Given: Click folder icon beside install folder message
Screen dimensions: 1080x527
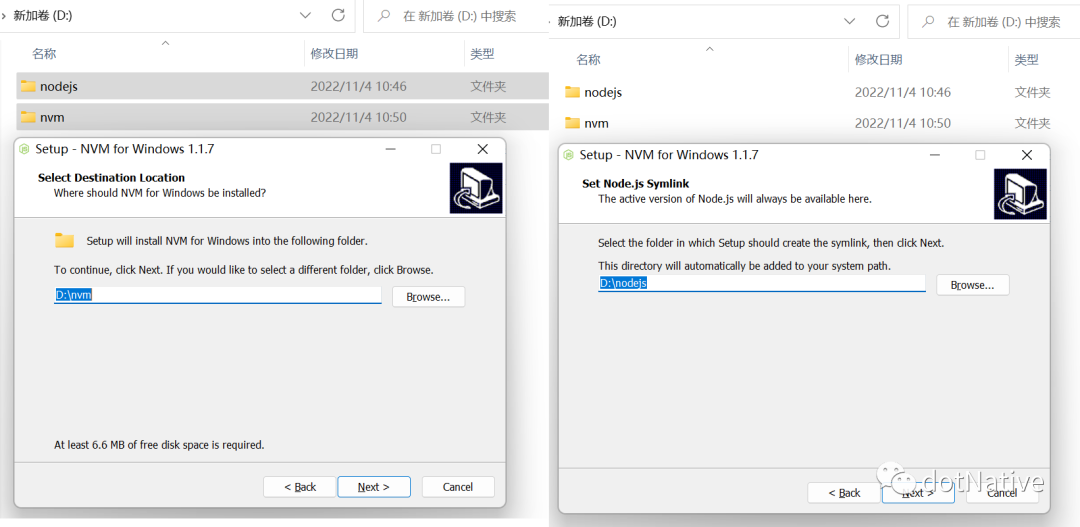Looking at the screenshot, I should point(64,240).
